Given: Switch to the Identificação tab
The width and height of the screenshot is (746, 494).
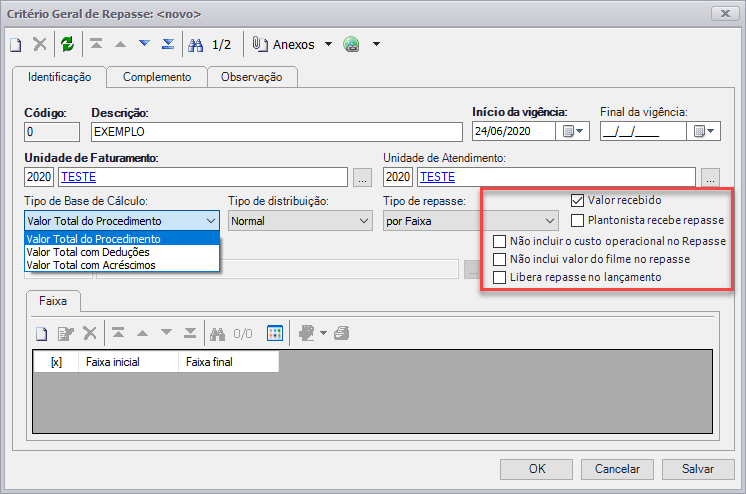Looking at the screenshot, I should pyautogui.click(x=59, y=77).
